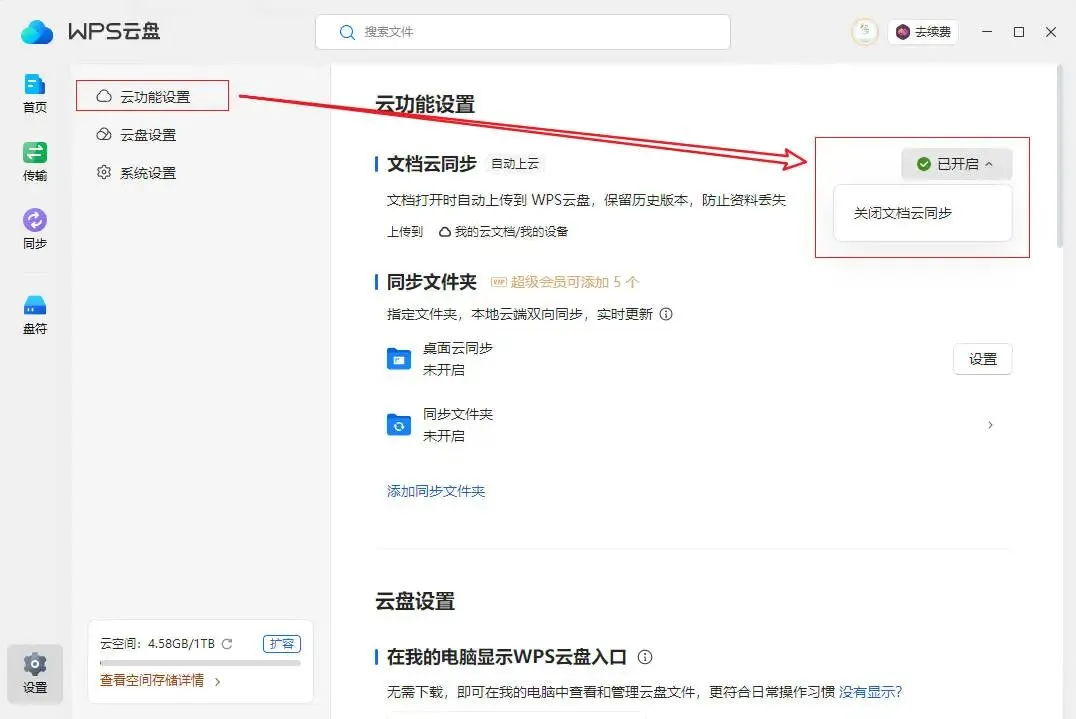Click the 同步文件夹 folder icon
Image resolution: width=1076 pixels, height=719 pixels.
pos(399,425)
